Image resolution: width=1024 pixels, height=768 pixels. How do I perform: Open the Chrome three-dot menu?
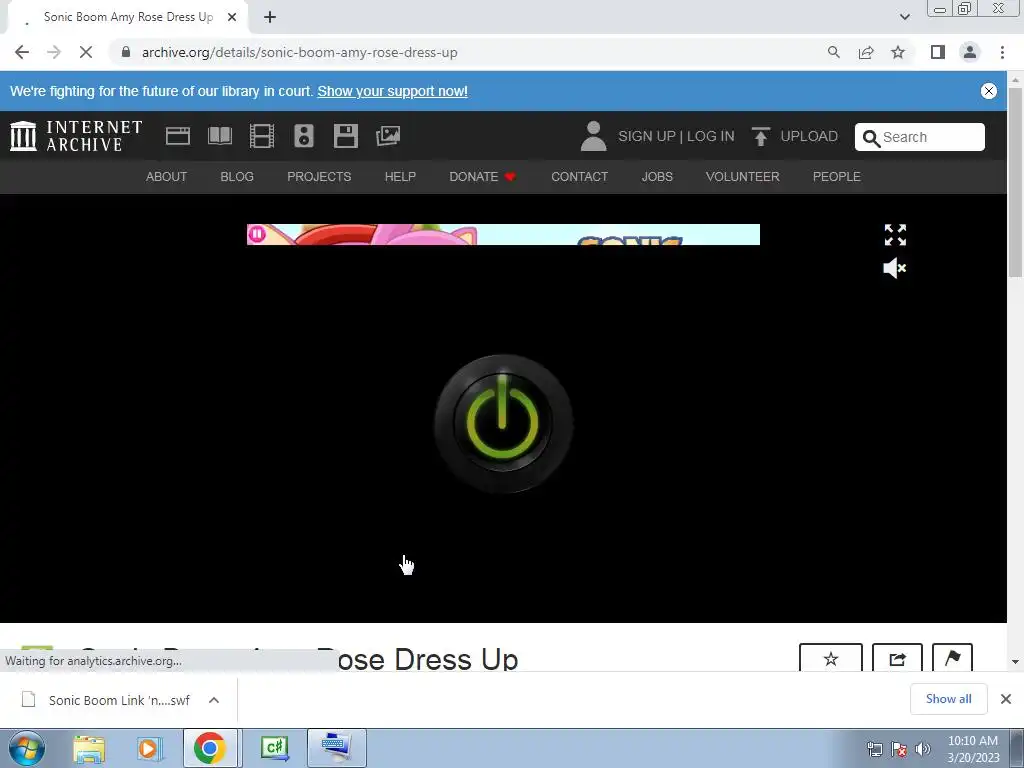coord(1002,52)
